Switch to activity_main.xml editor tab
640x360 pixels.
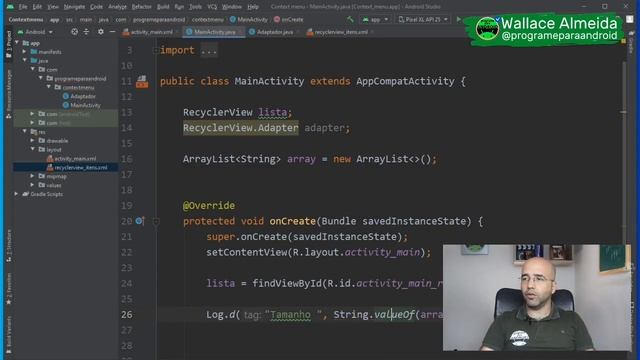pyautogui.click(x=151, y=32)
